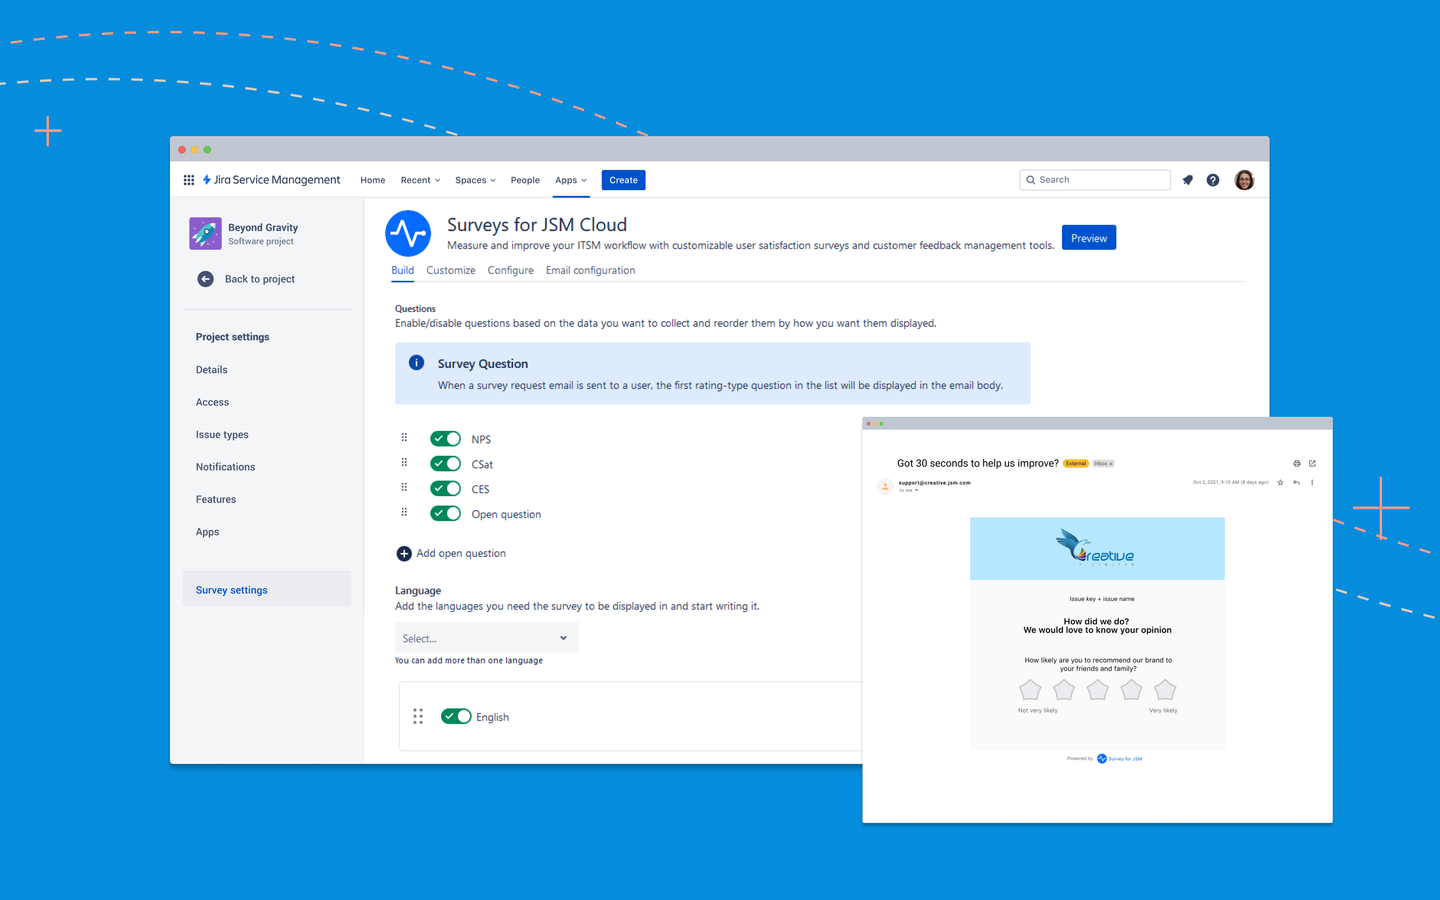Open the app switcher grid icon
The image size is (1440, 900).
(189, 180)
